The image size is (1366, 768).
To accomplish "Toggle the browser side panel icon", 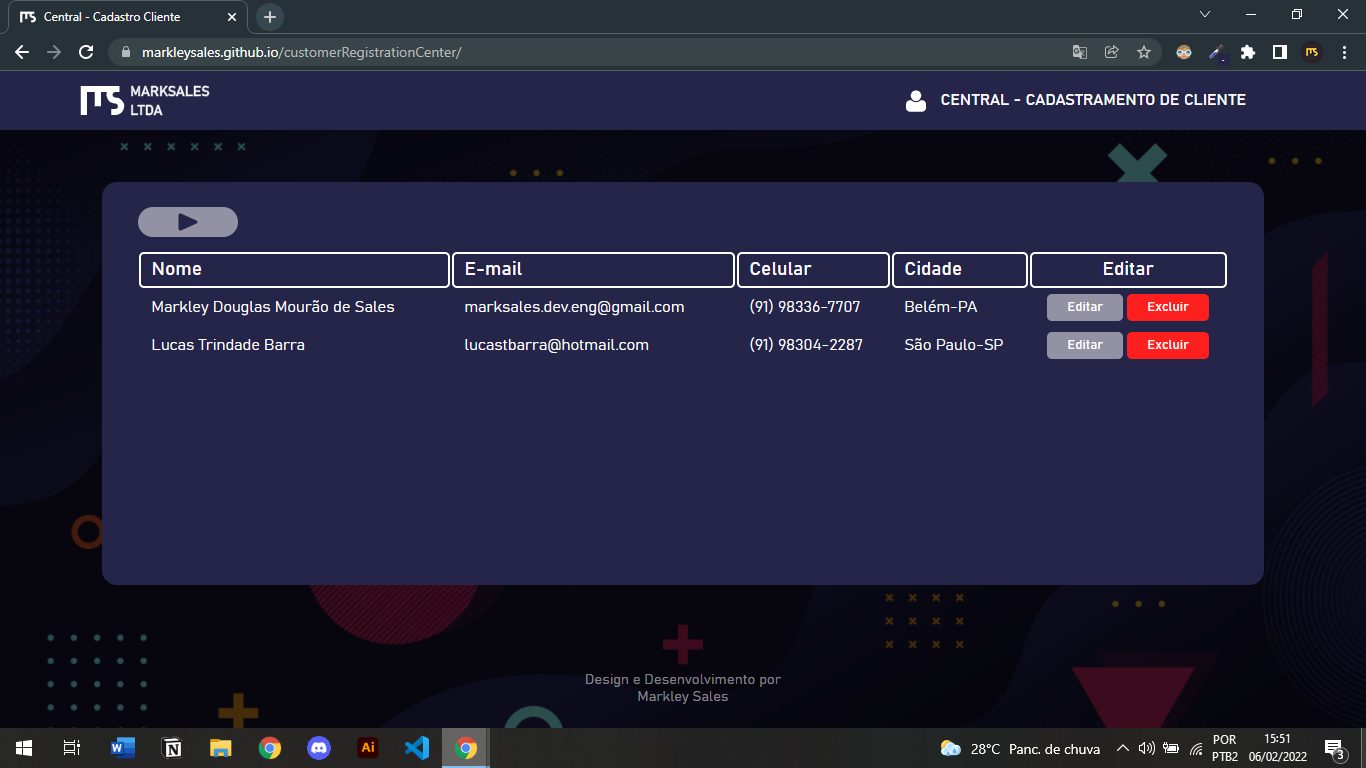I will pos(1279,52).
